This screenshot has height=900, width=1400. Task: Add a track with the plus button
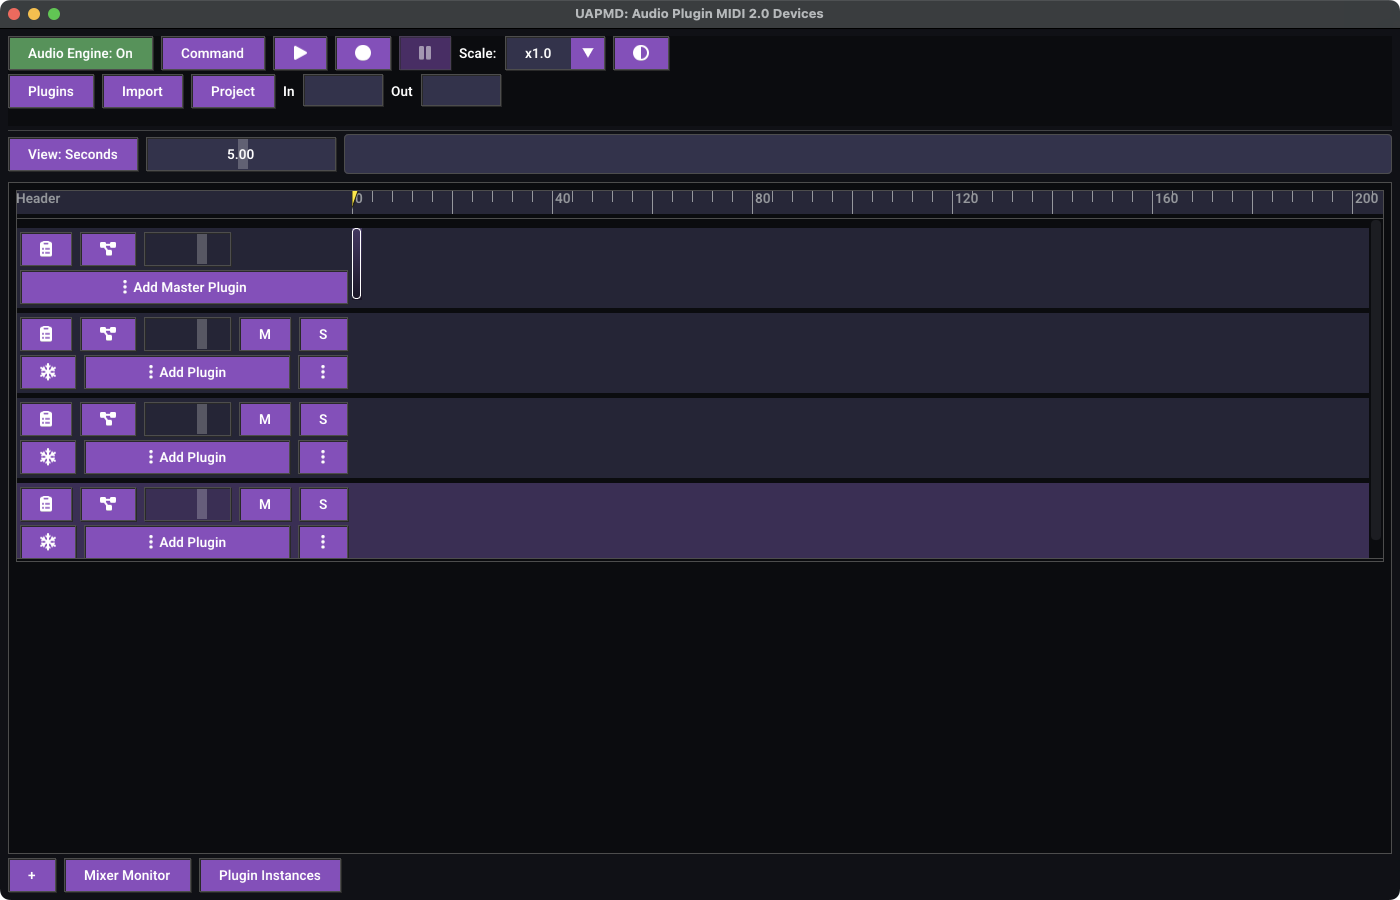point(32,875)
